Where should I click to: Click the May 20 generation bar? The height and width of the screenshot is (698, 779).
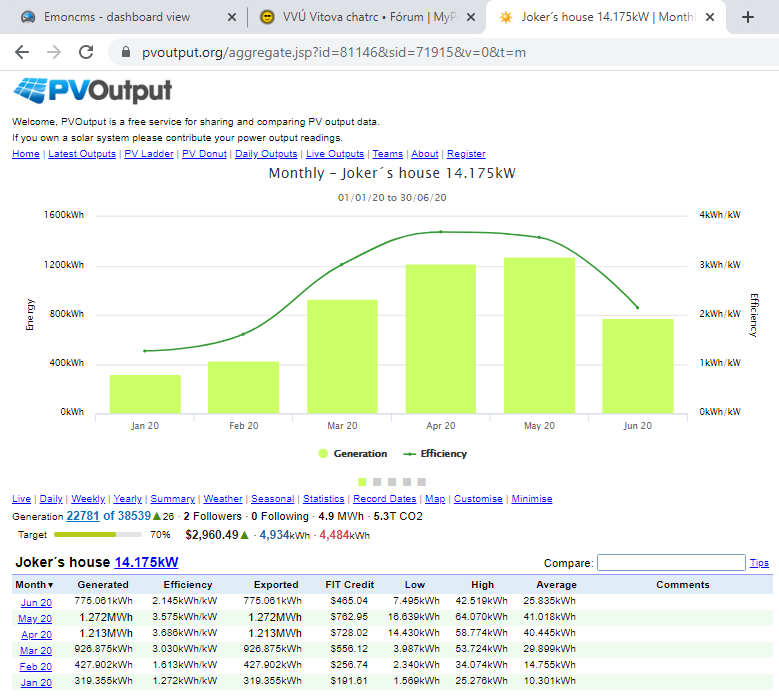point(539,335)
